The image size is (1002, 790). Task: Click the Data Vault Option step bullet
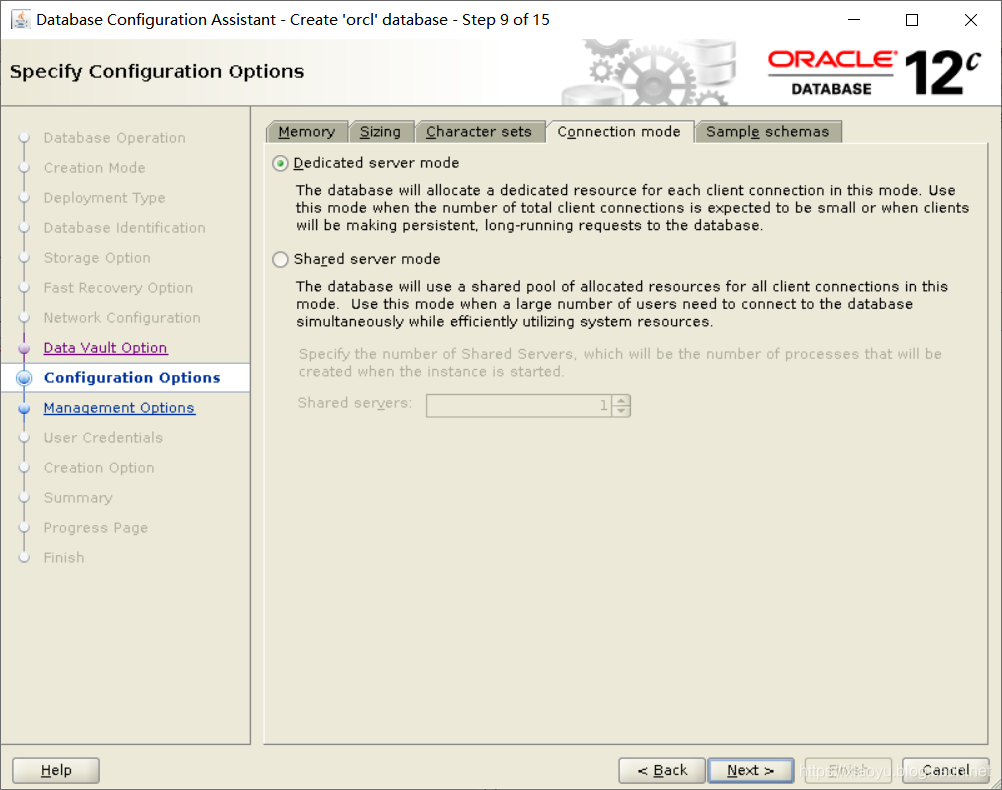24,348
